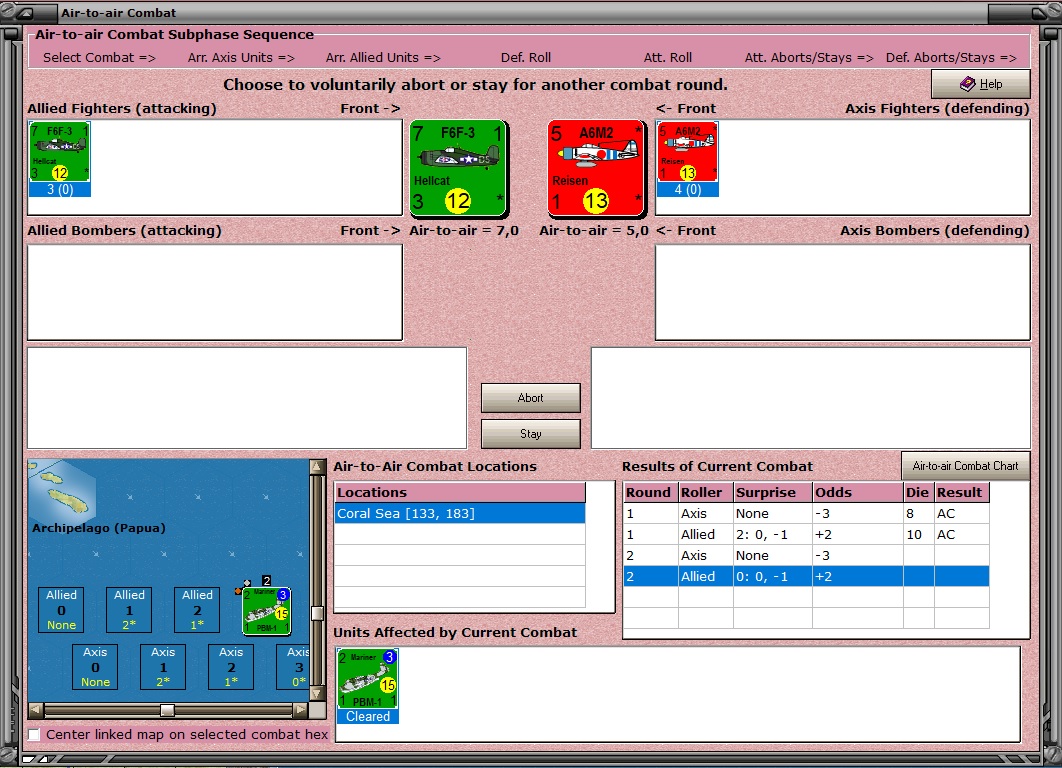
Task: Click the map horizontal scrollbar left arrow
Action: 36,710
